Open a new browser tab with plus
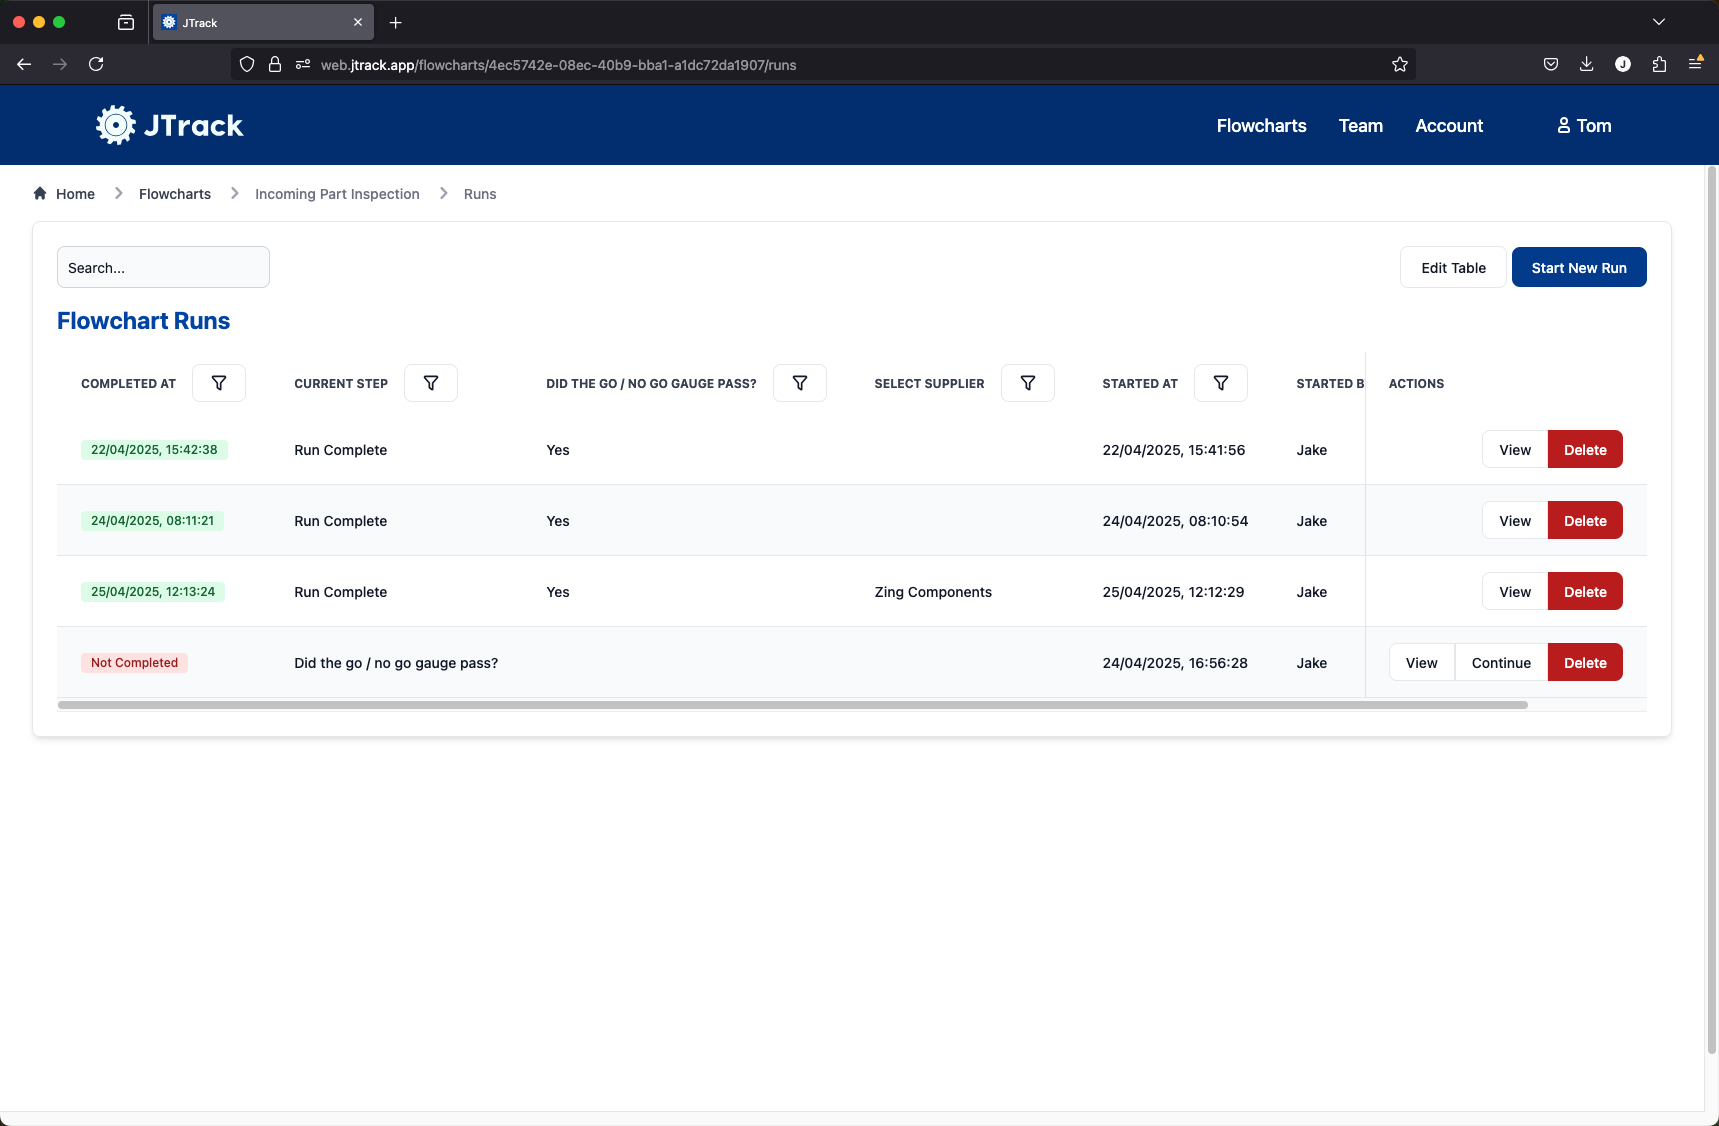The width and height of the screenshot is (1719, 1126). (395, 22)
